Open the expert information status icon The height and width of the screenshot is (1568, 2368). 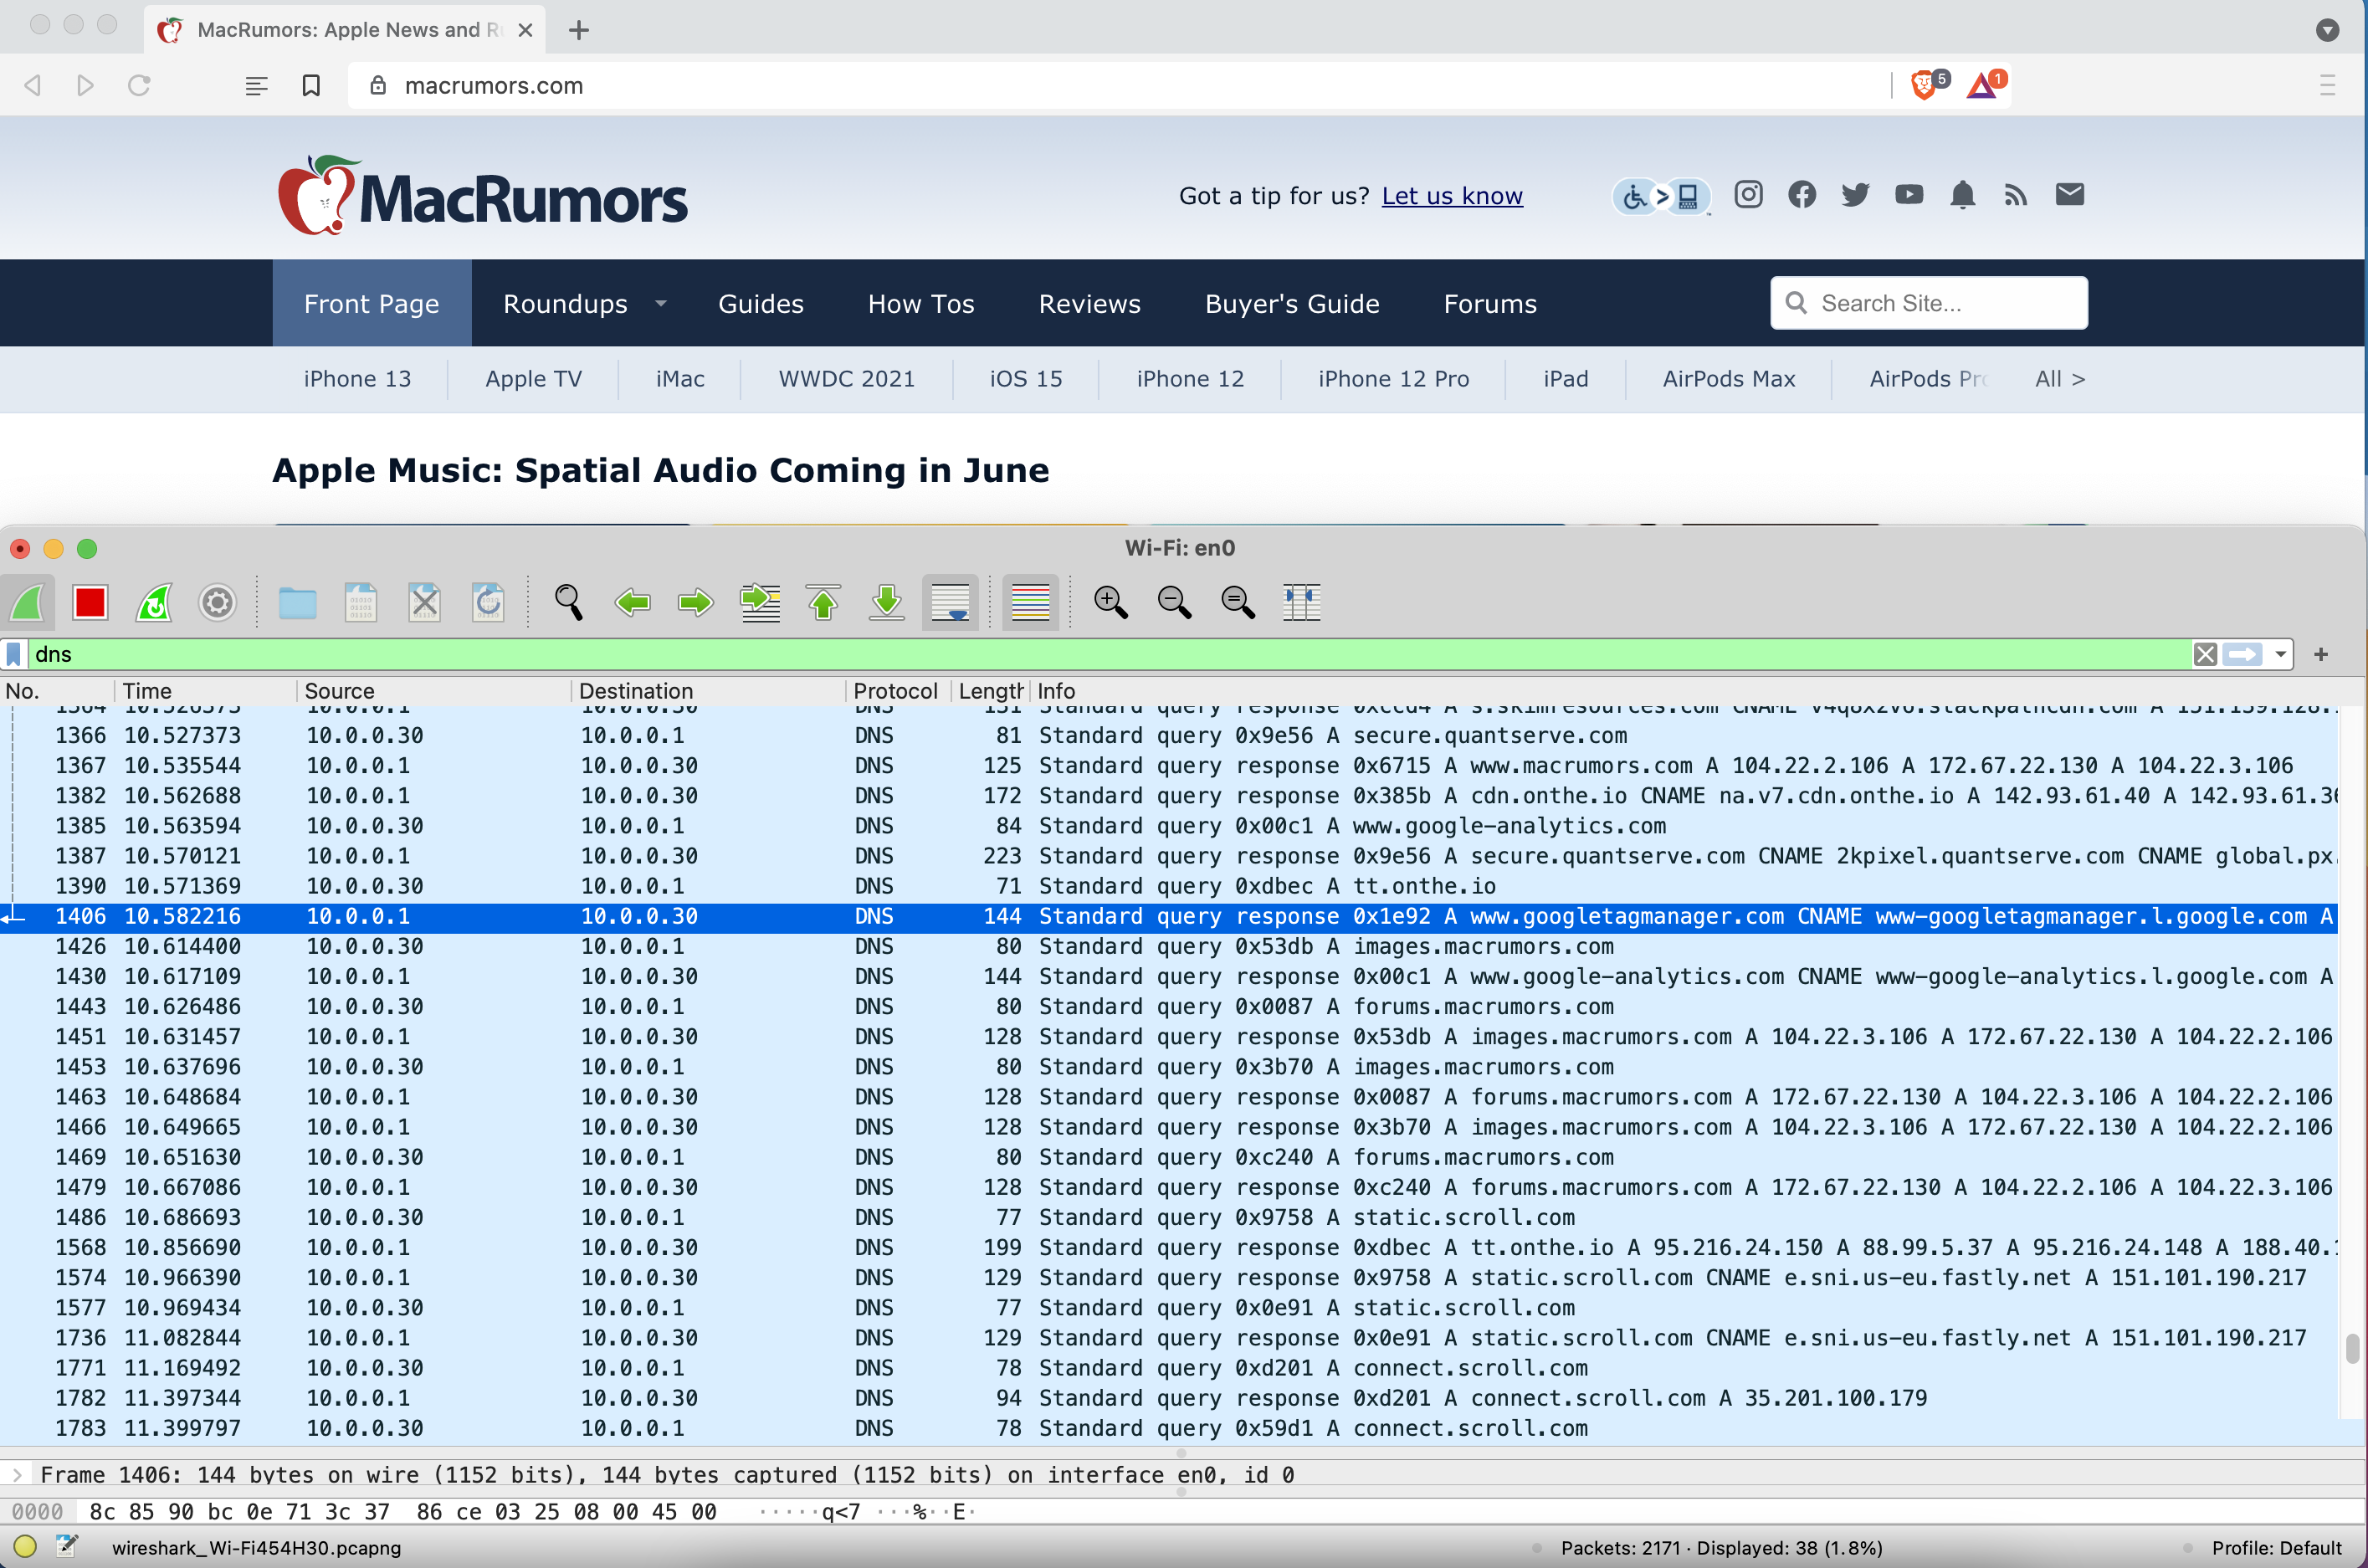click(x=25, y=1547)
